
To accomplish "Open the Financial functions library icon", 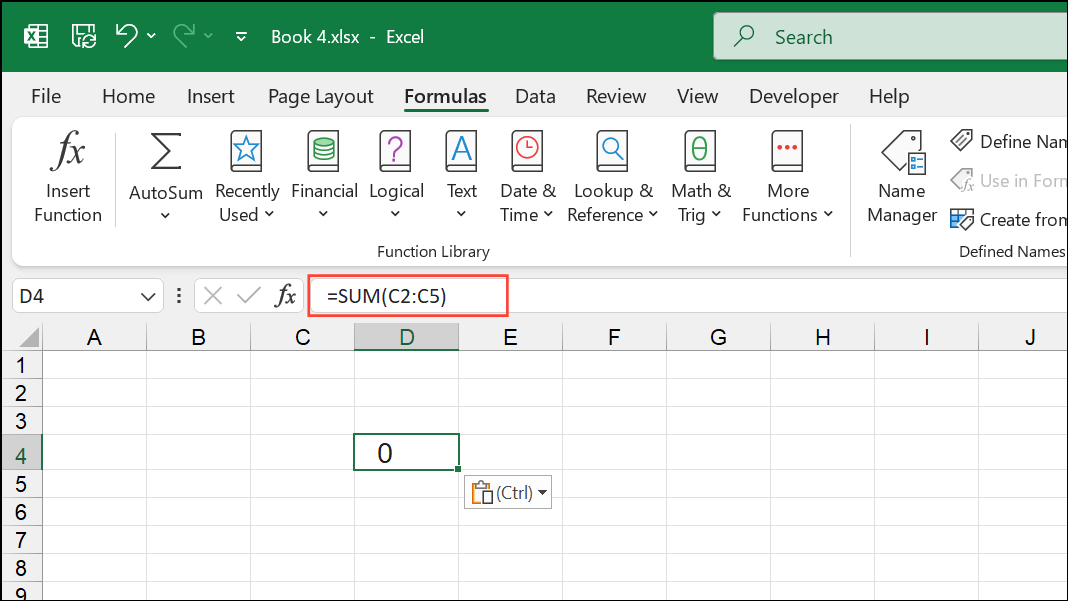I will (324, 153).
